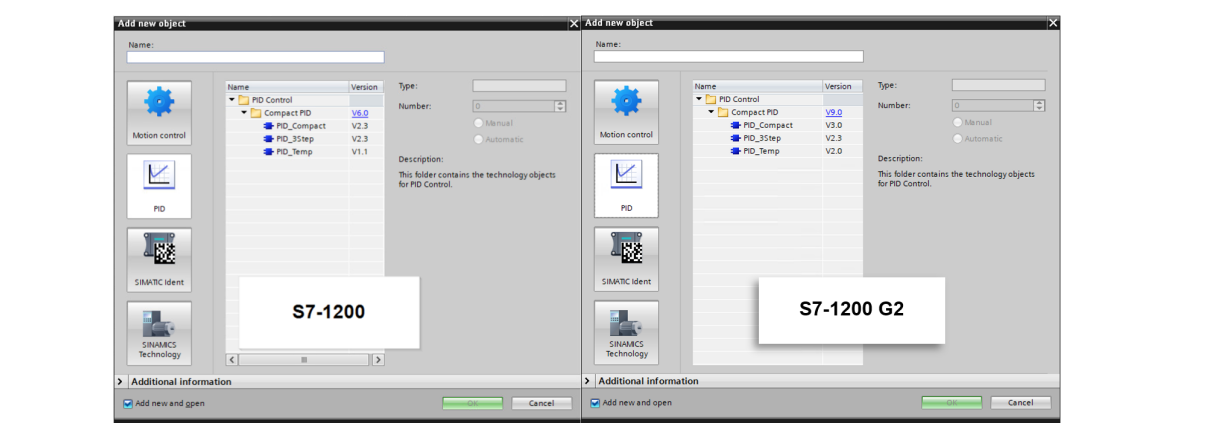This screenshot has width=1224, height=438.
Task: Expand Additional information section in left dialog
Action: pos(121,382)
